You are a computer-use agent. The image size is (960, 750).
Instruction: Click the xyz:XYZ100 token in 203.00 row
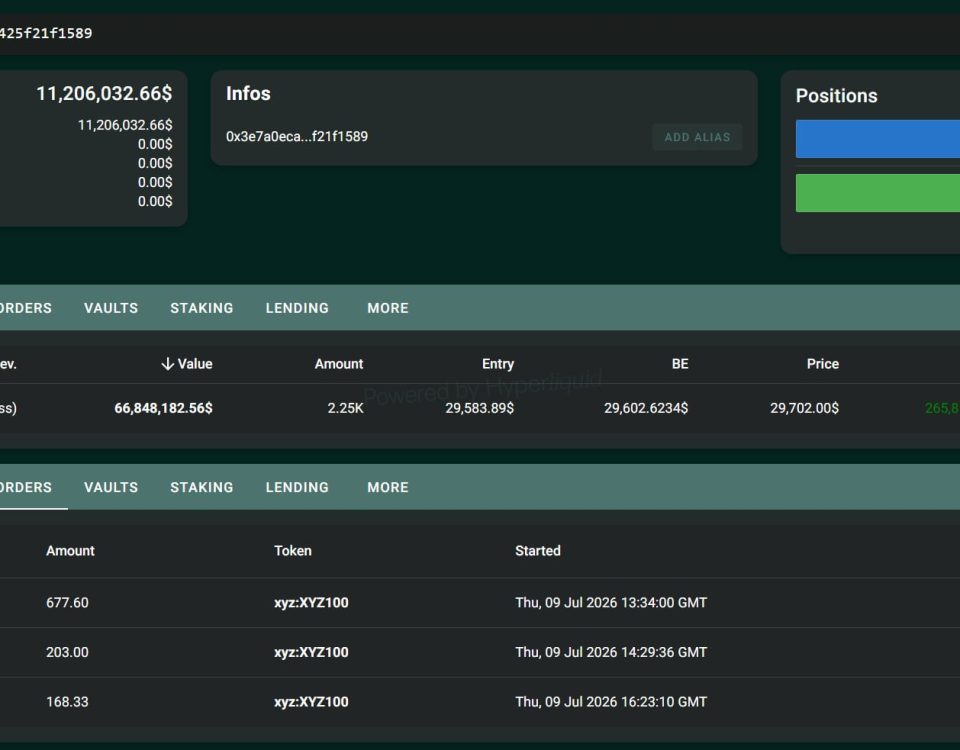tap(311, 652)
